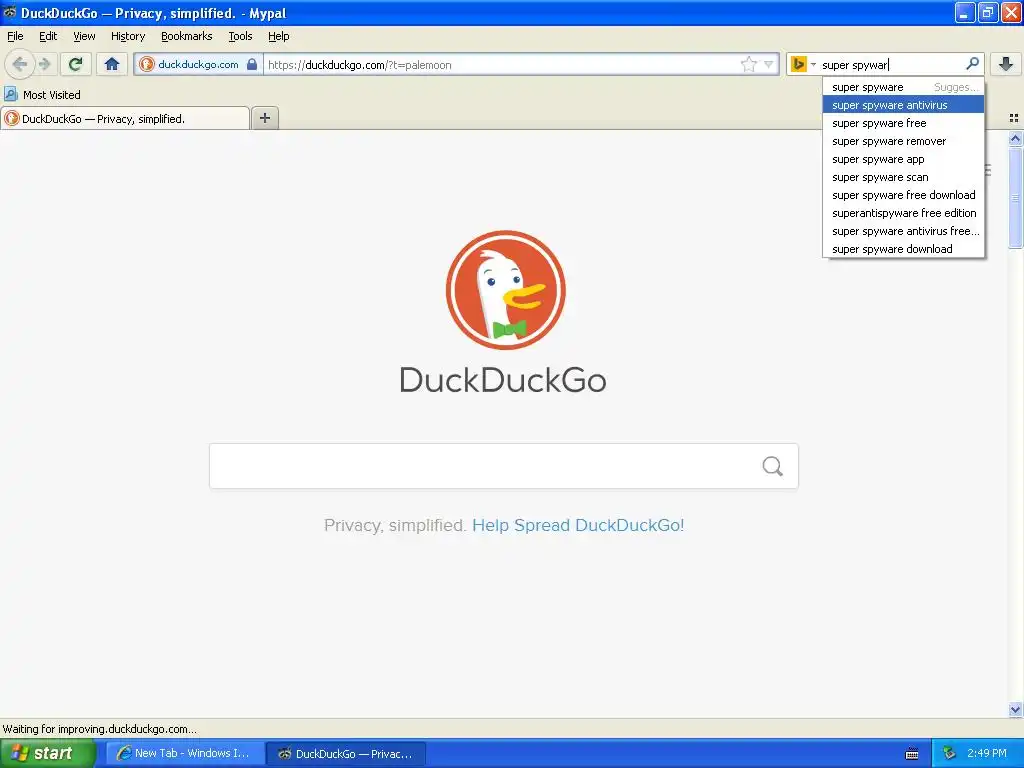Select suggestion 'super spyware free download'

(x=903, y=195)
